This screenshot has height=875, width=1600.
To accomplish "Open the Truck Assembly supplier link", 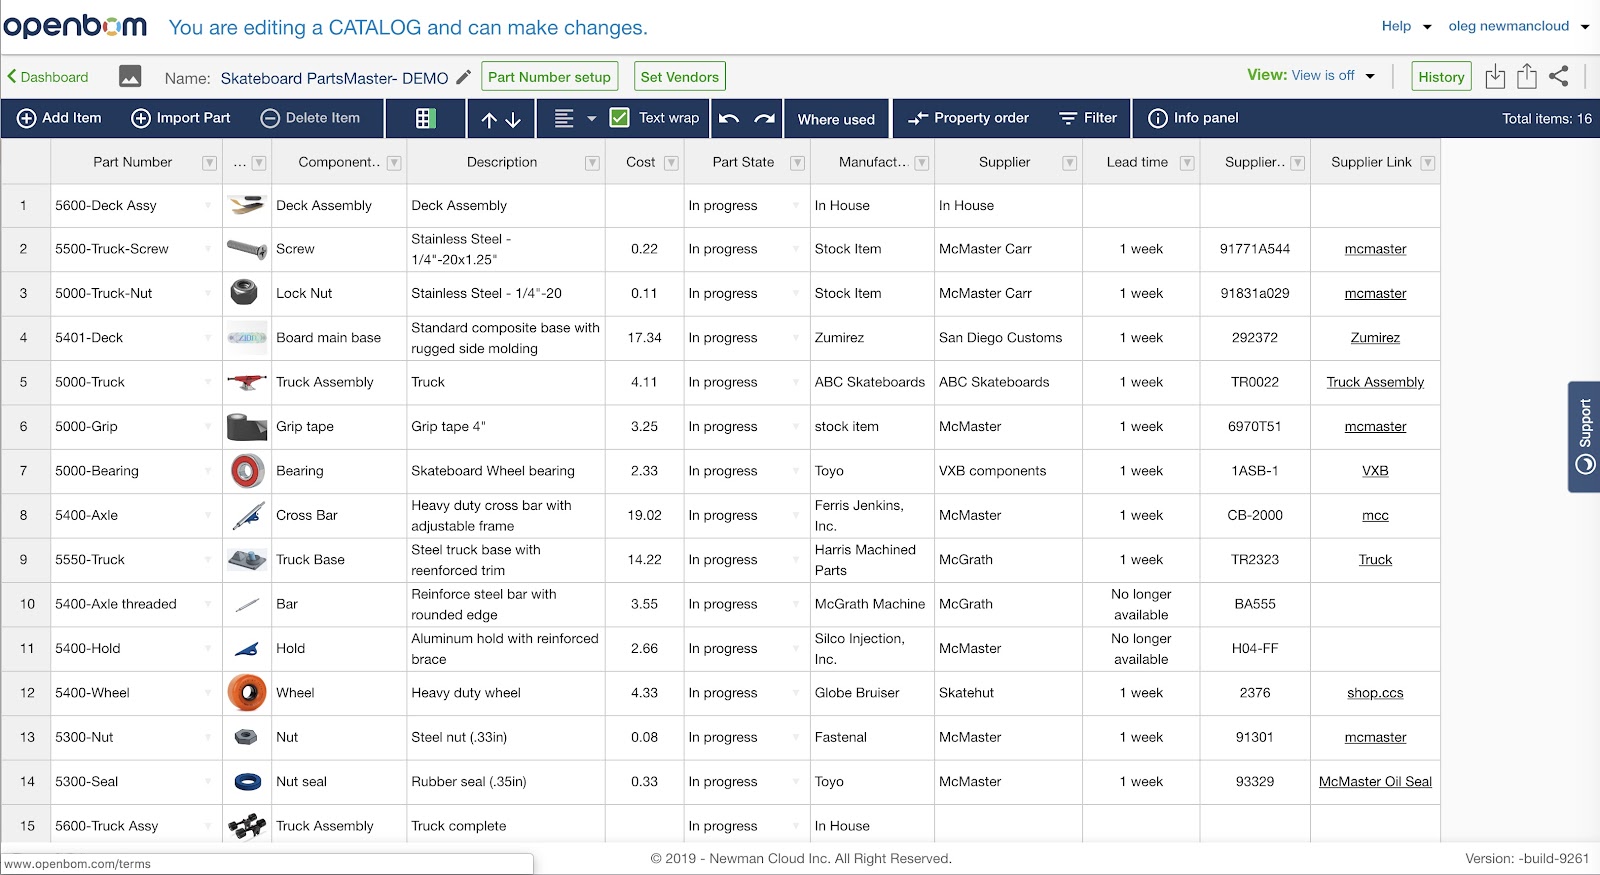I will 1375,382.
